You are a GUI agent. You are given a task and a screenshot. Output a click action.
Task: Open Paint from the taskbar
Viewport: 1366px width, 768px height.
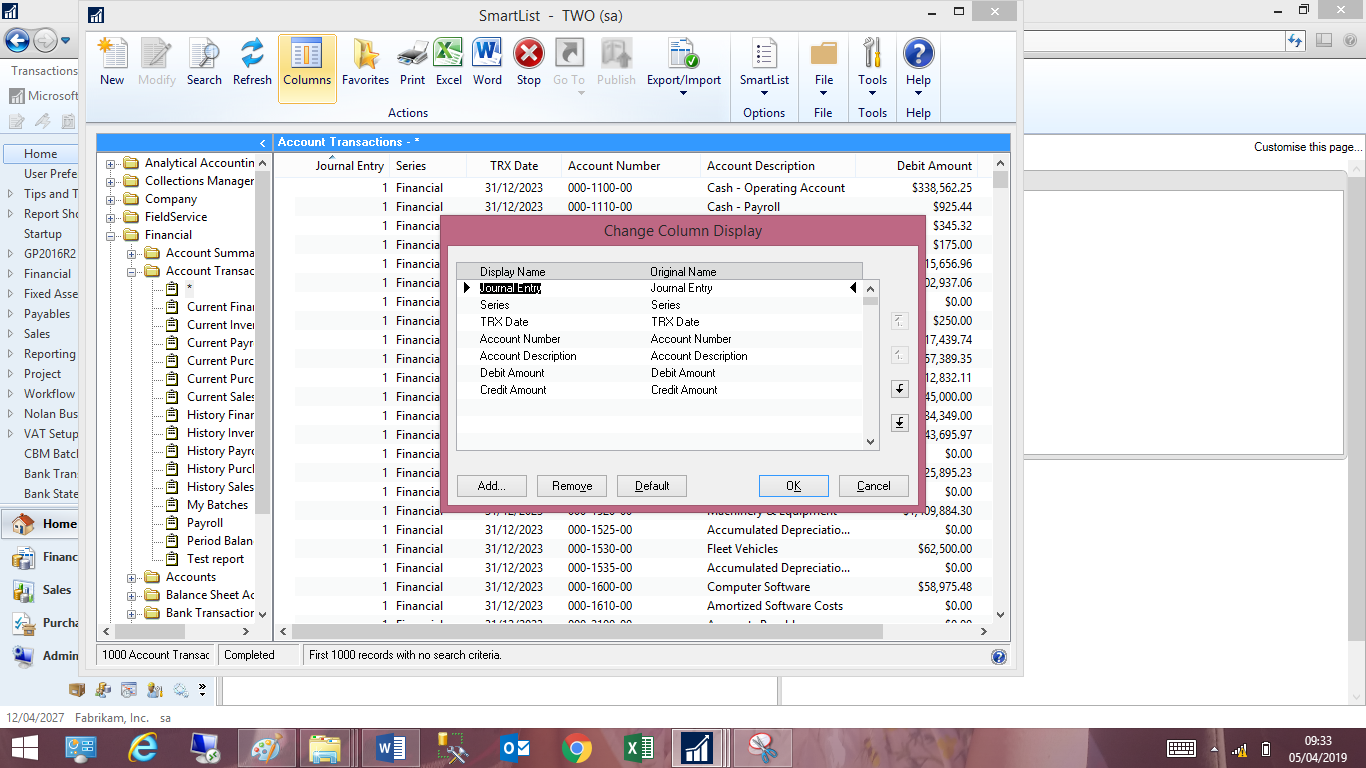(266, 747)
